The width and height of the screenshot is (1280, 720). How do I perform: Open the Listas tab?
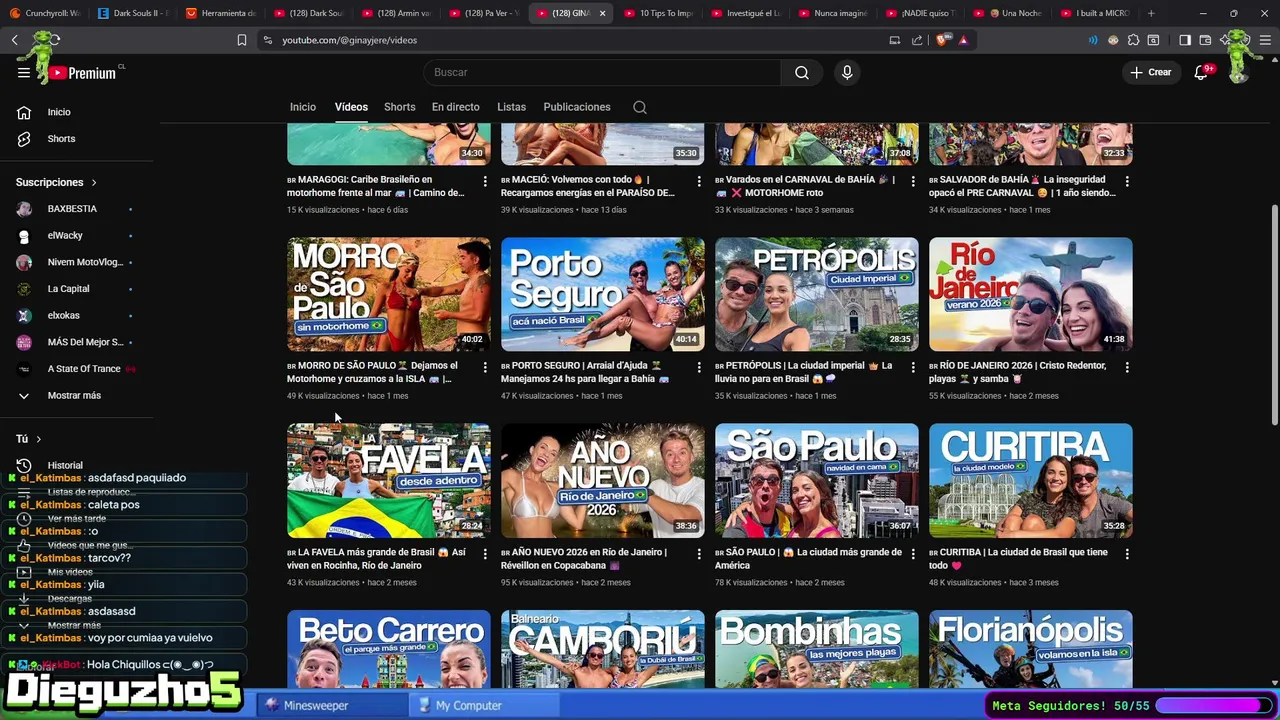click(x=511, y=107)
